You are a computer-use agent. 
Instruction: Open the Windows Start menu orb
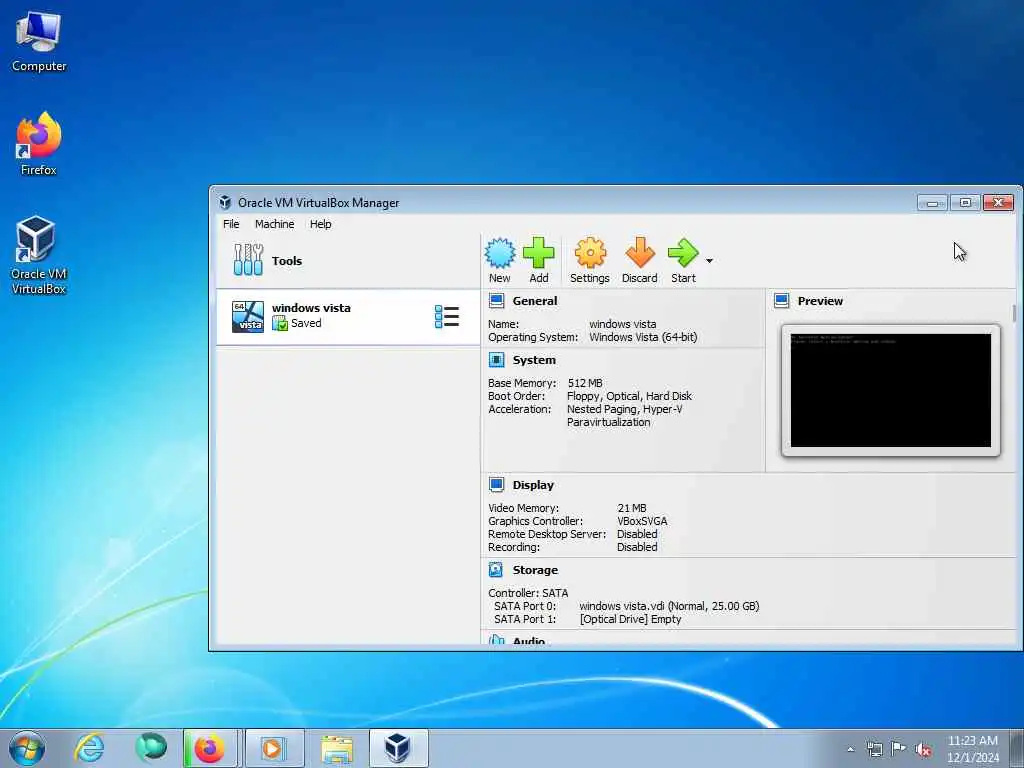[x=27, y=748]
